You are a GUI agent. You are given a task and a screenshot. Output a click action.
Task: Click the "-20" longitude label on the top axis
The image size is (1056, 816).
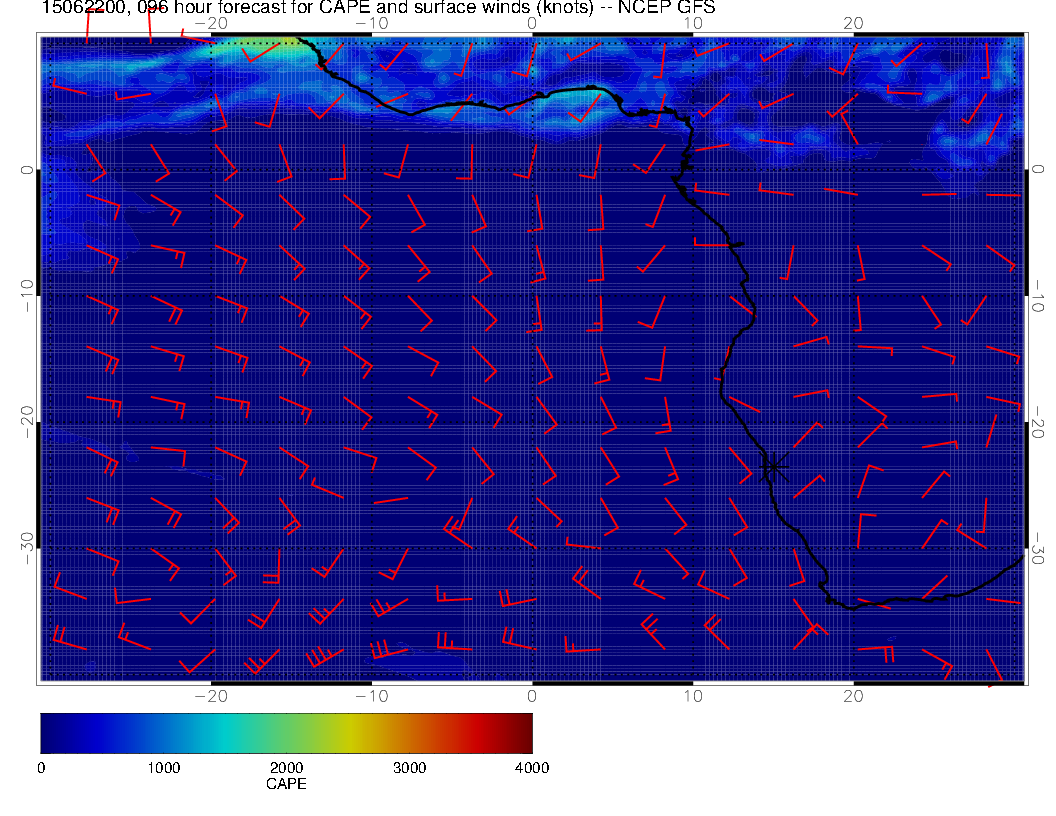coord(211,24)
